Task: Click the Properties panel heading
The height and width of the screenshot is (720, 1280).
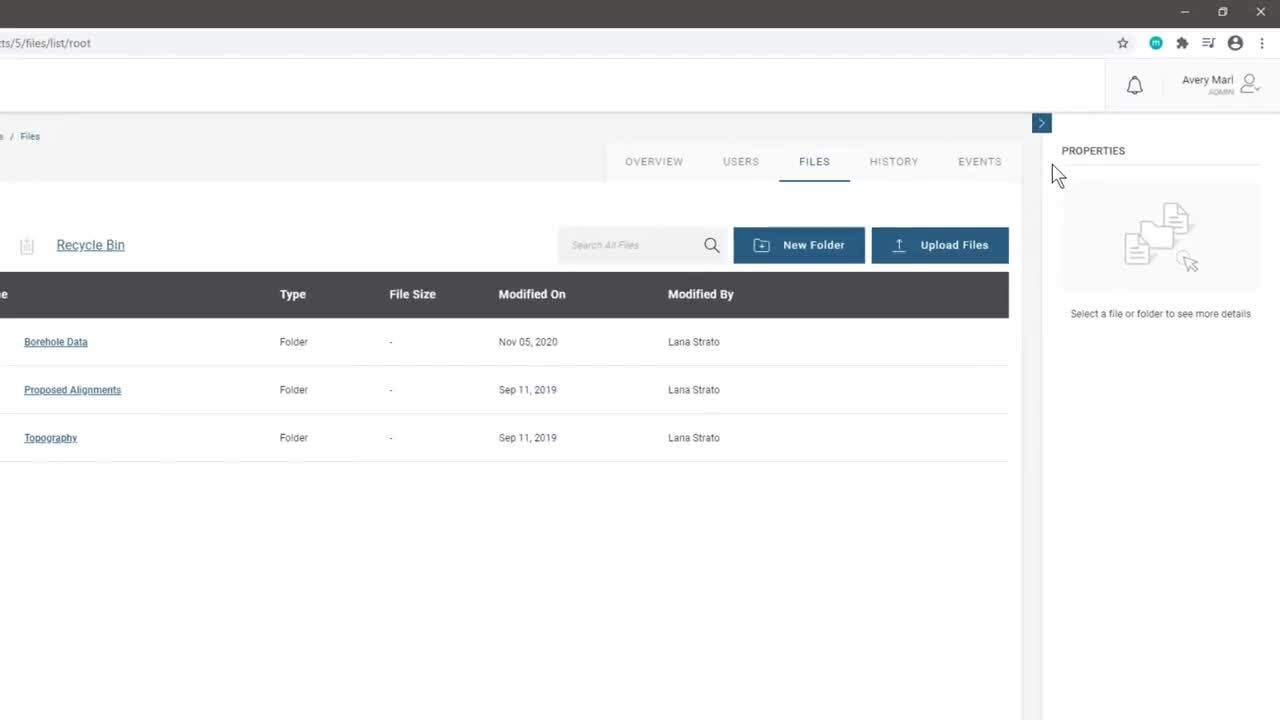Action: tap(1093, 151)
